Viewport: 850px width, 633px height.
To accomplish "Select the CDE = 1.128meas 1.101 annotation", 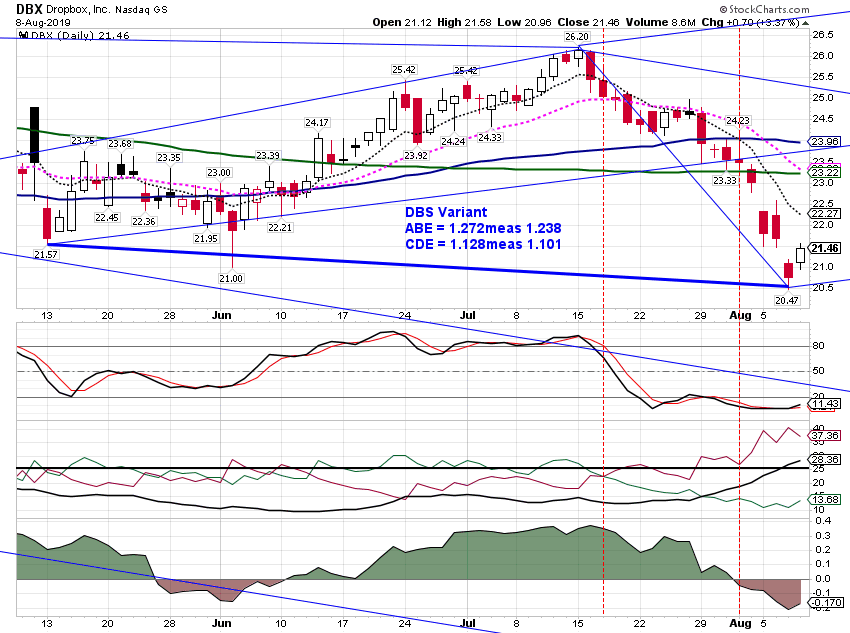I will (x=483, y=244).
